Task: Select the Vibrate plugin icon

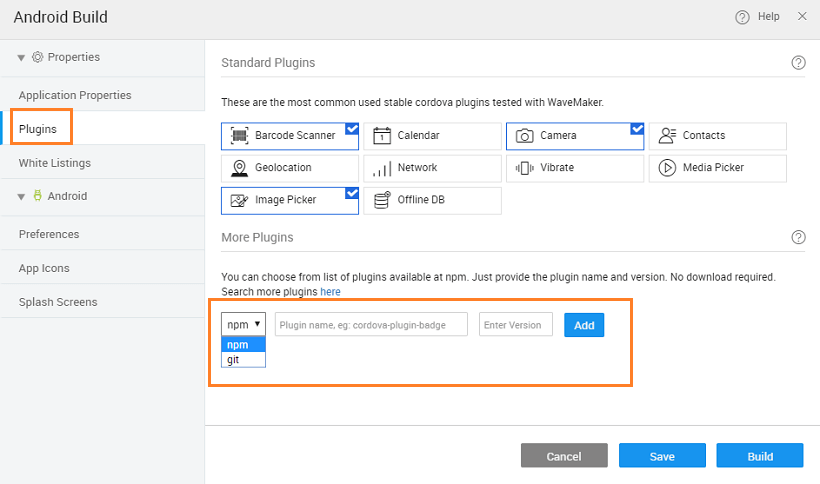Action: pyautogui.click(x=524, y=168)
